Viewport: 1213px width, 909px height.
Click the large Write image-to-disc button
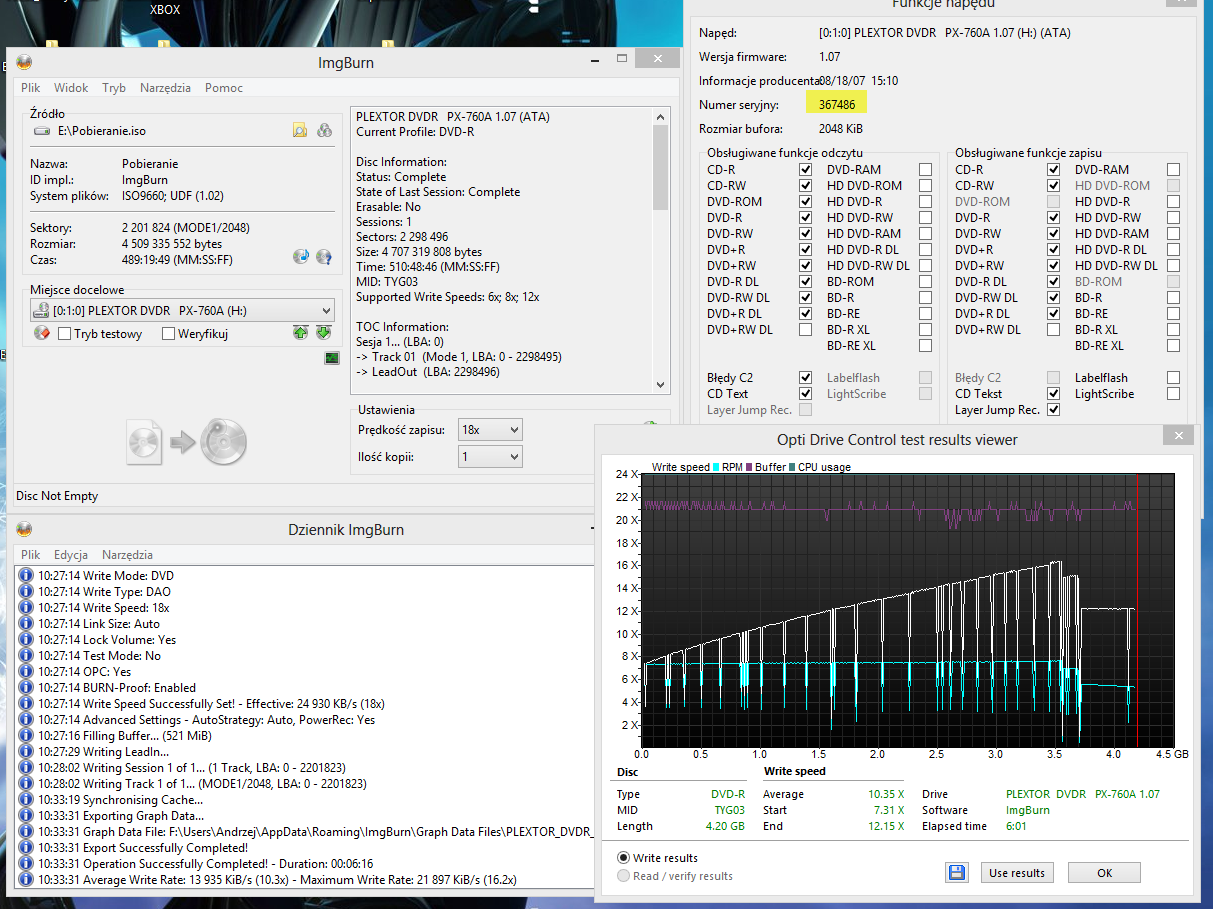click(187, 442)
